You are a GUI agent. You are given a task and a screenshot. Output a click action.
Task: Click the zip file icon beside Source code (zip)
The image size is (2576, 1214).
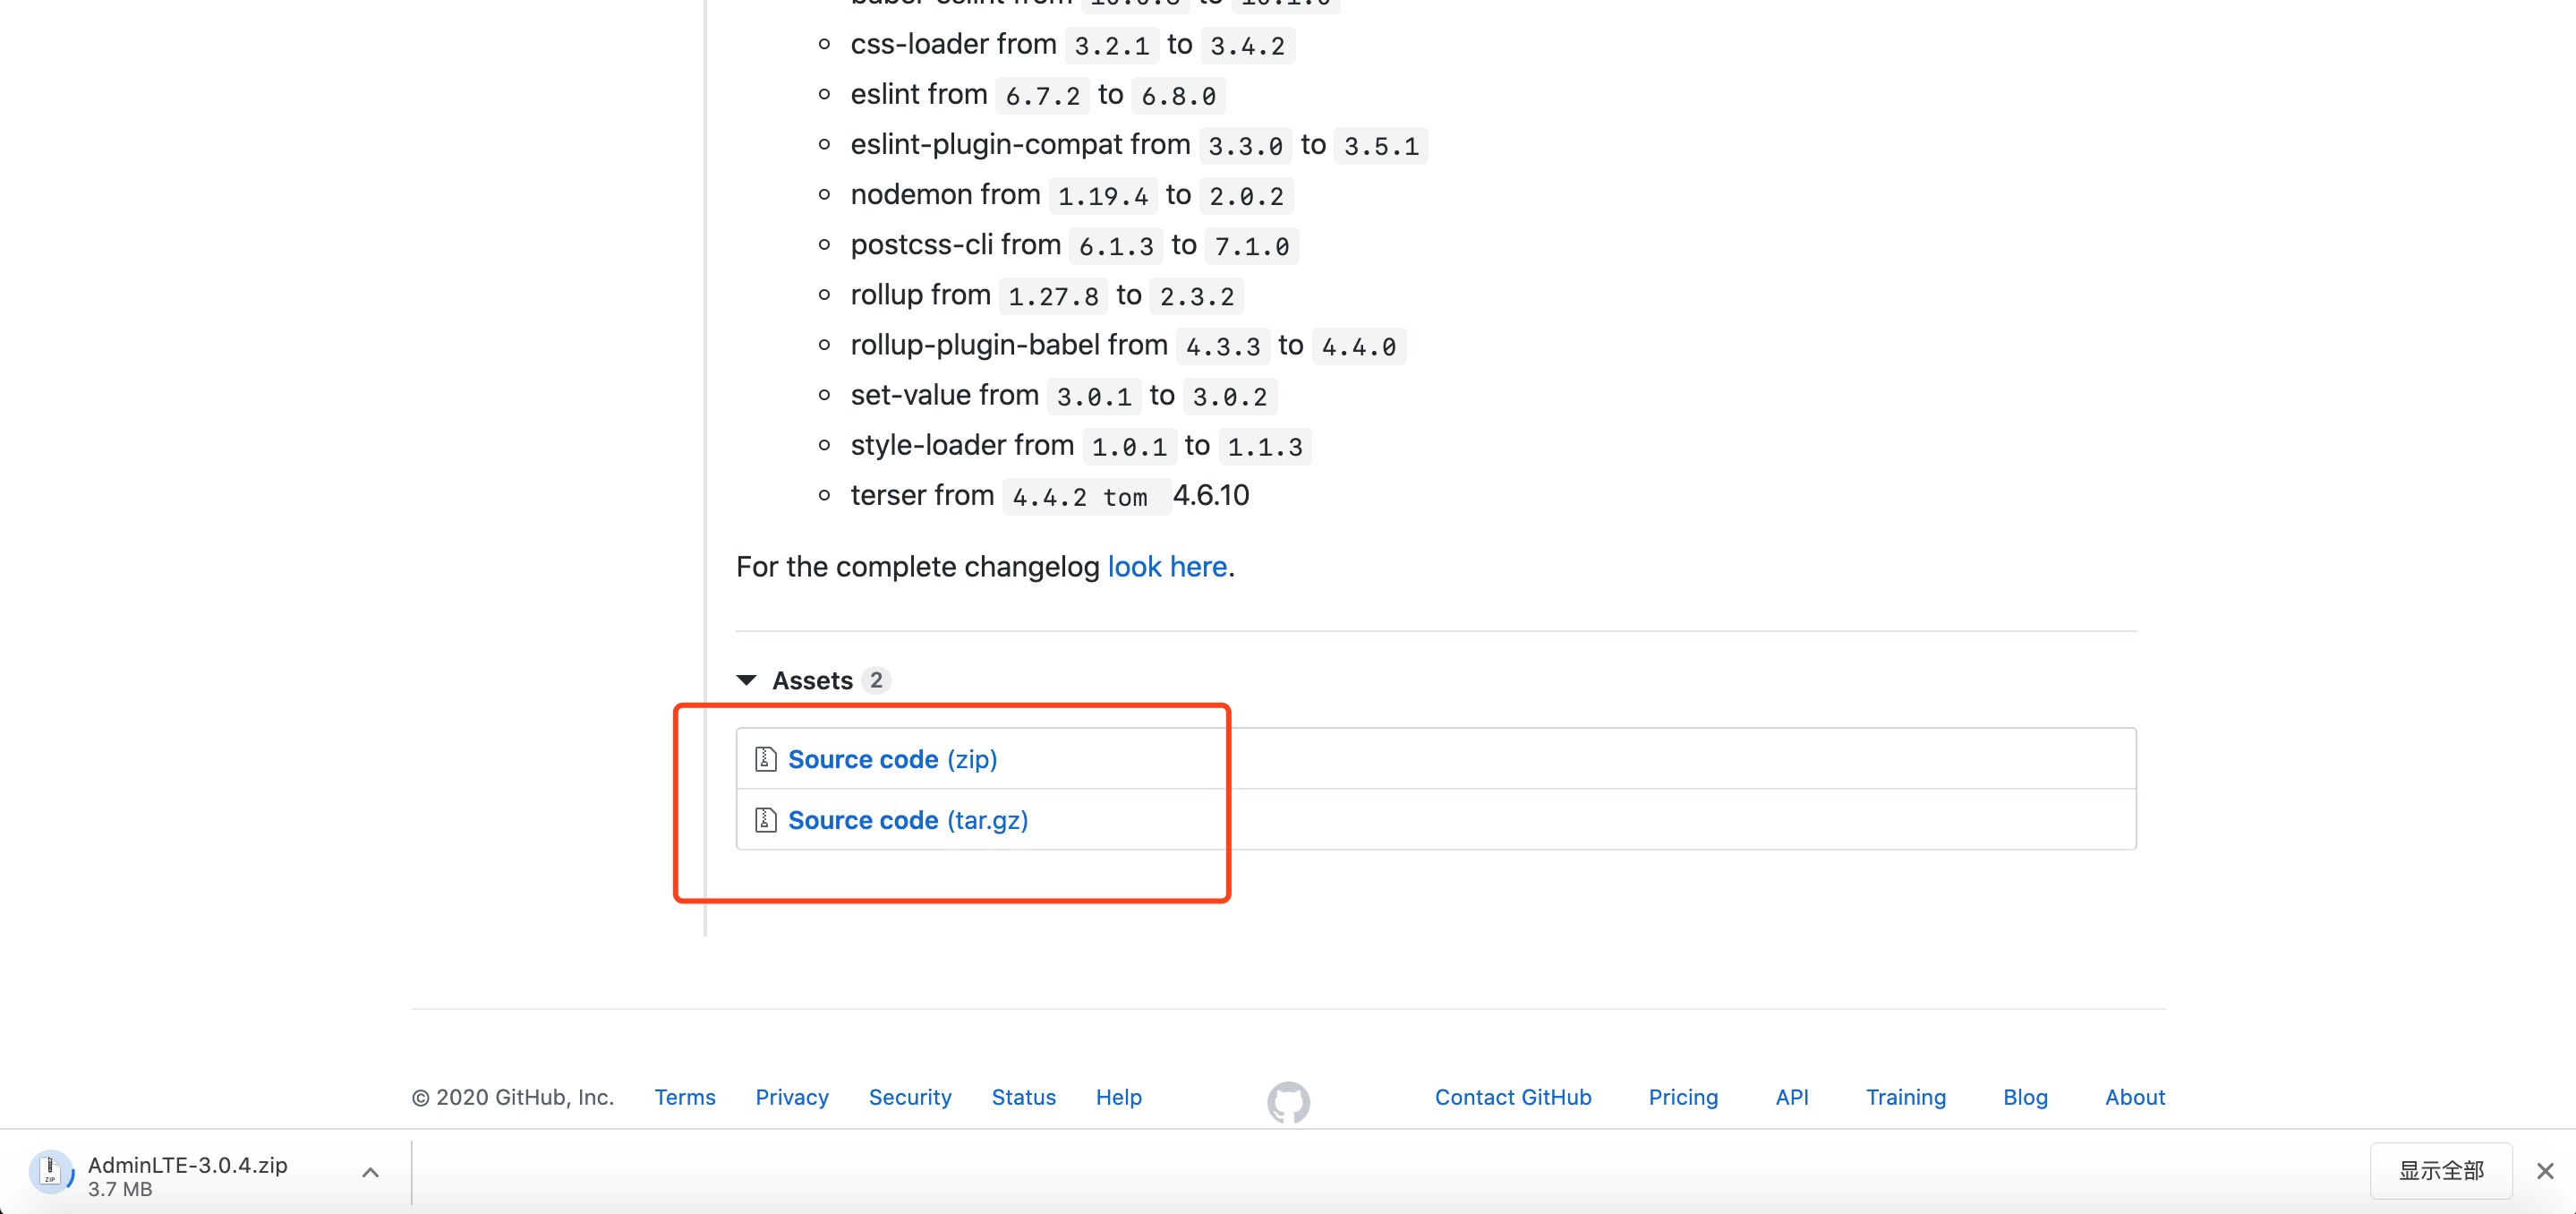click(x=765, y=759)
